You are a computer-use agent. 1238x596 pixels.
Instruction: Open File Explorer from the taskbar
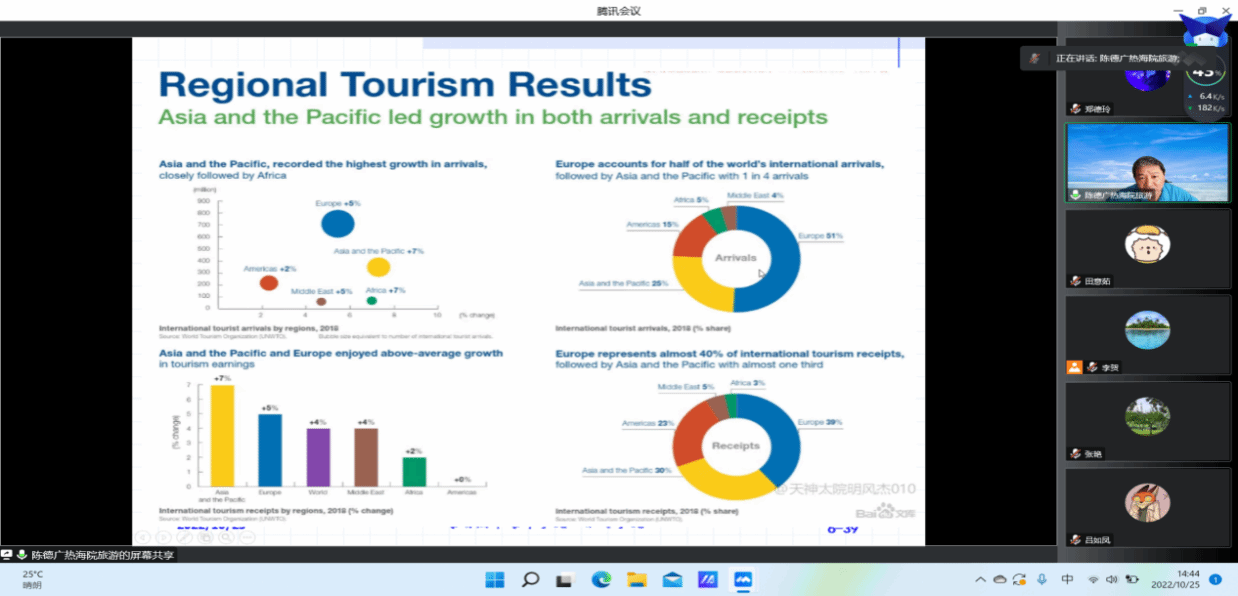tap(637, 579)
